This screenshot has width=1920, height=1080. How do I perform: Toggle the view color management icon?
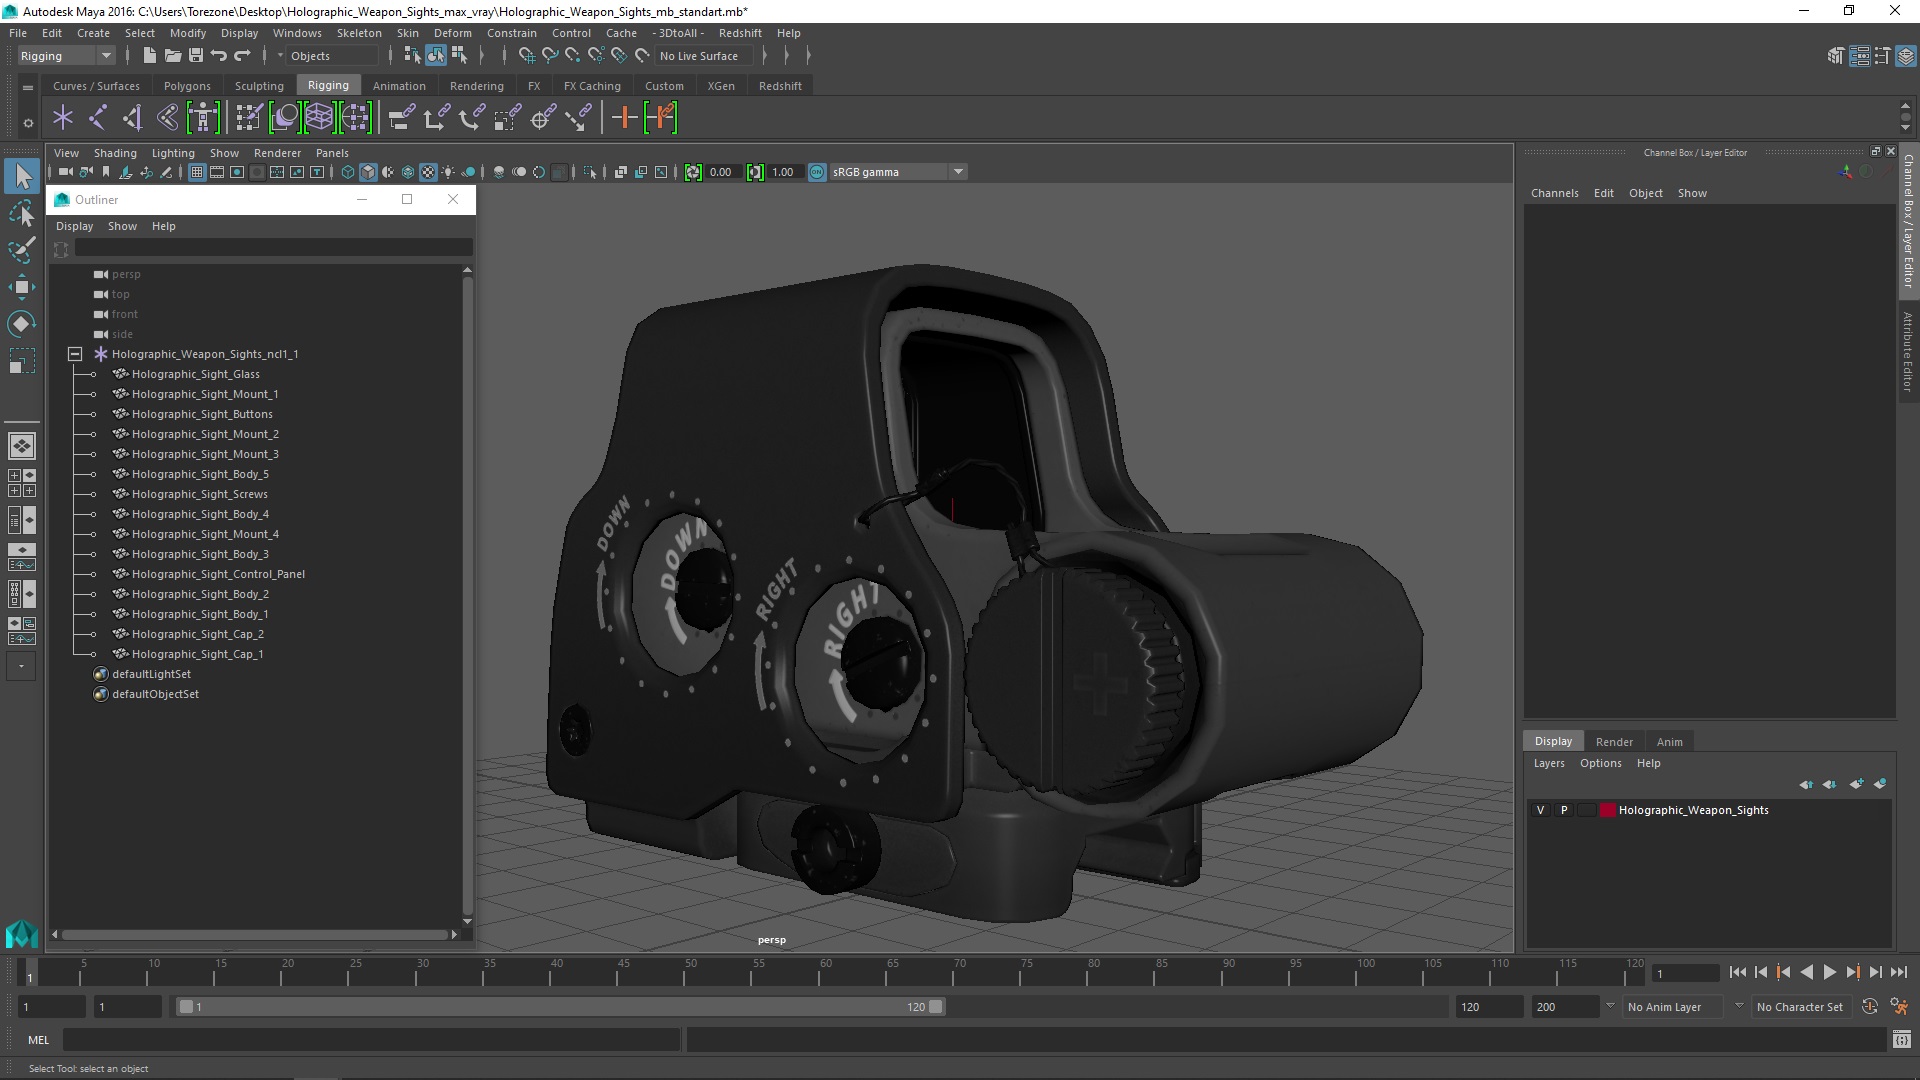[817, 172]
